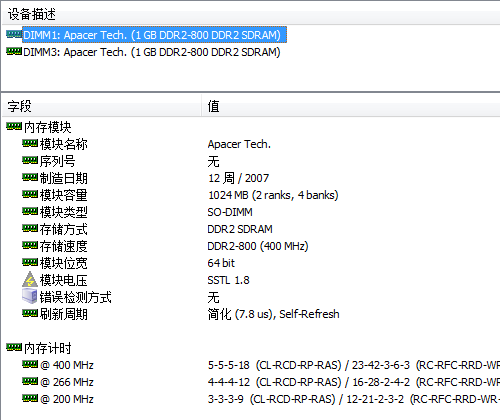
Task: Select the 64 bit value
Action: [x=221, y=263]
